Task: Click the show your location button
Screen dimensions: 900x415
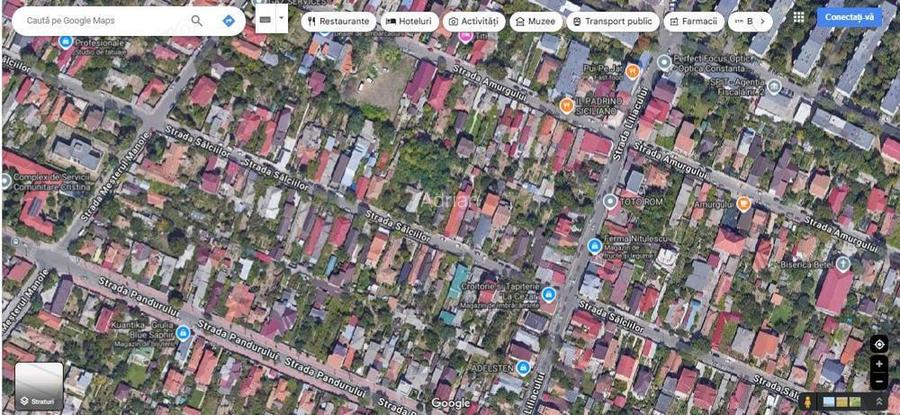Action: coord(879,344)
